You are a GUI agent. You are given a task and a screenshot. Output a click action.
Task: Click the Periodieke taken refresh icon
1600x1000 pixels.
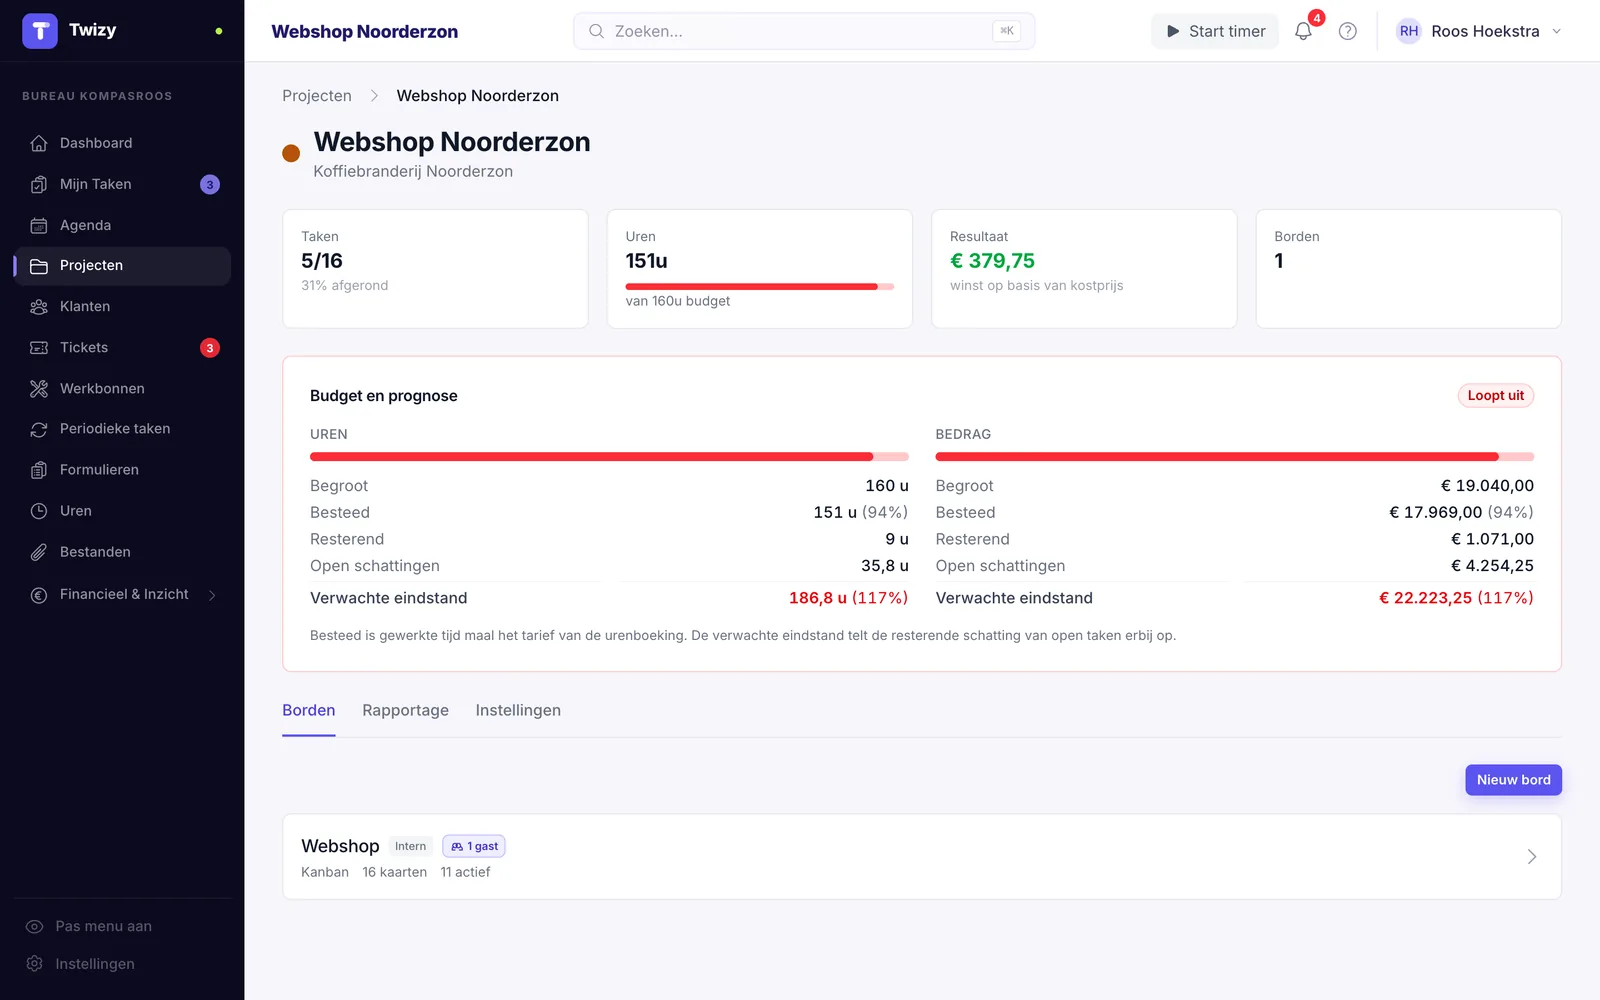pyautogui.click(x=39, y=429)
